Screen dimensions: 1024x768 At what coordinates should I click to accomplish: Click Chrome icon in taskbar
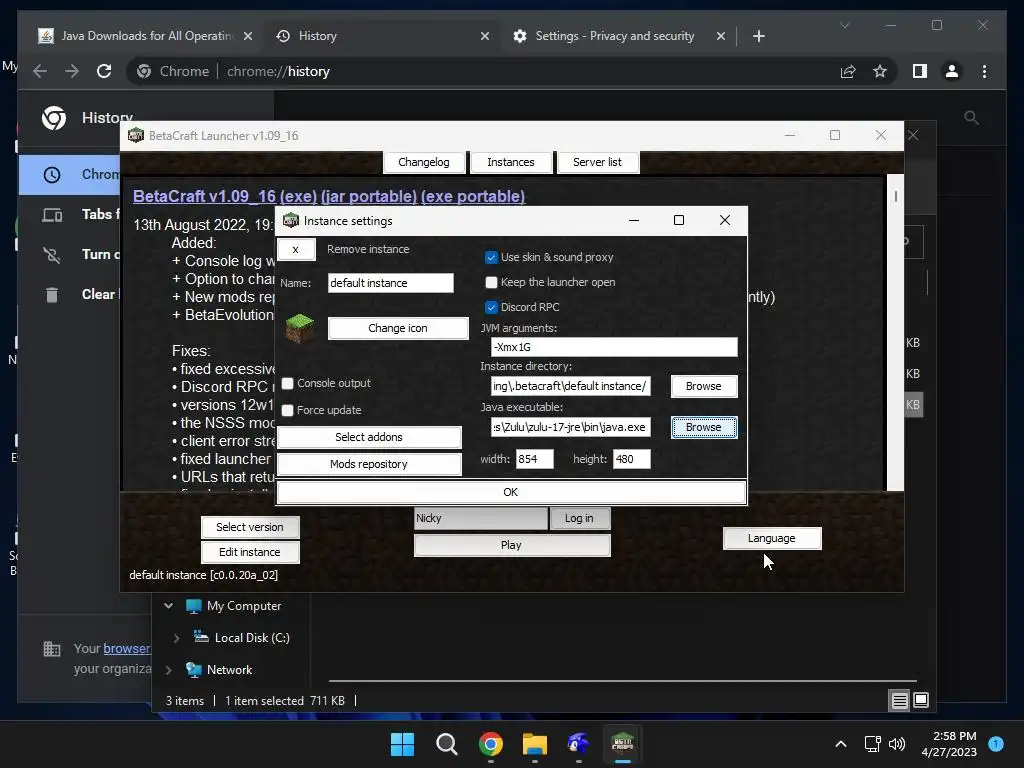coord(490,744)
